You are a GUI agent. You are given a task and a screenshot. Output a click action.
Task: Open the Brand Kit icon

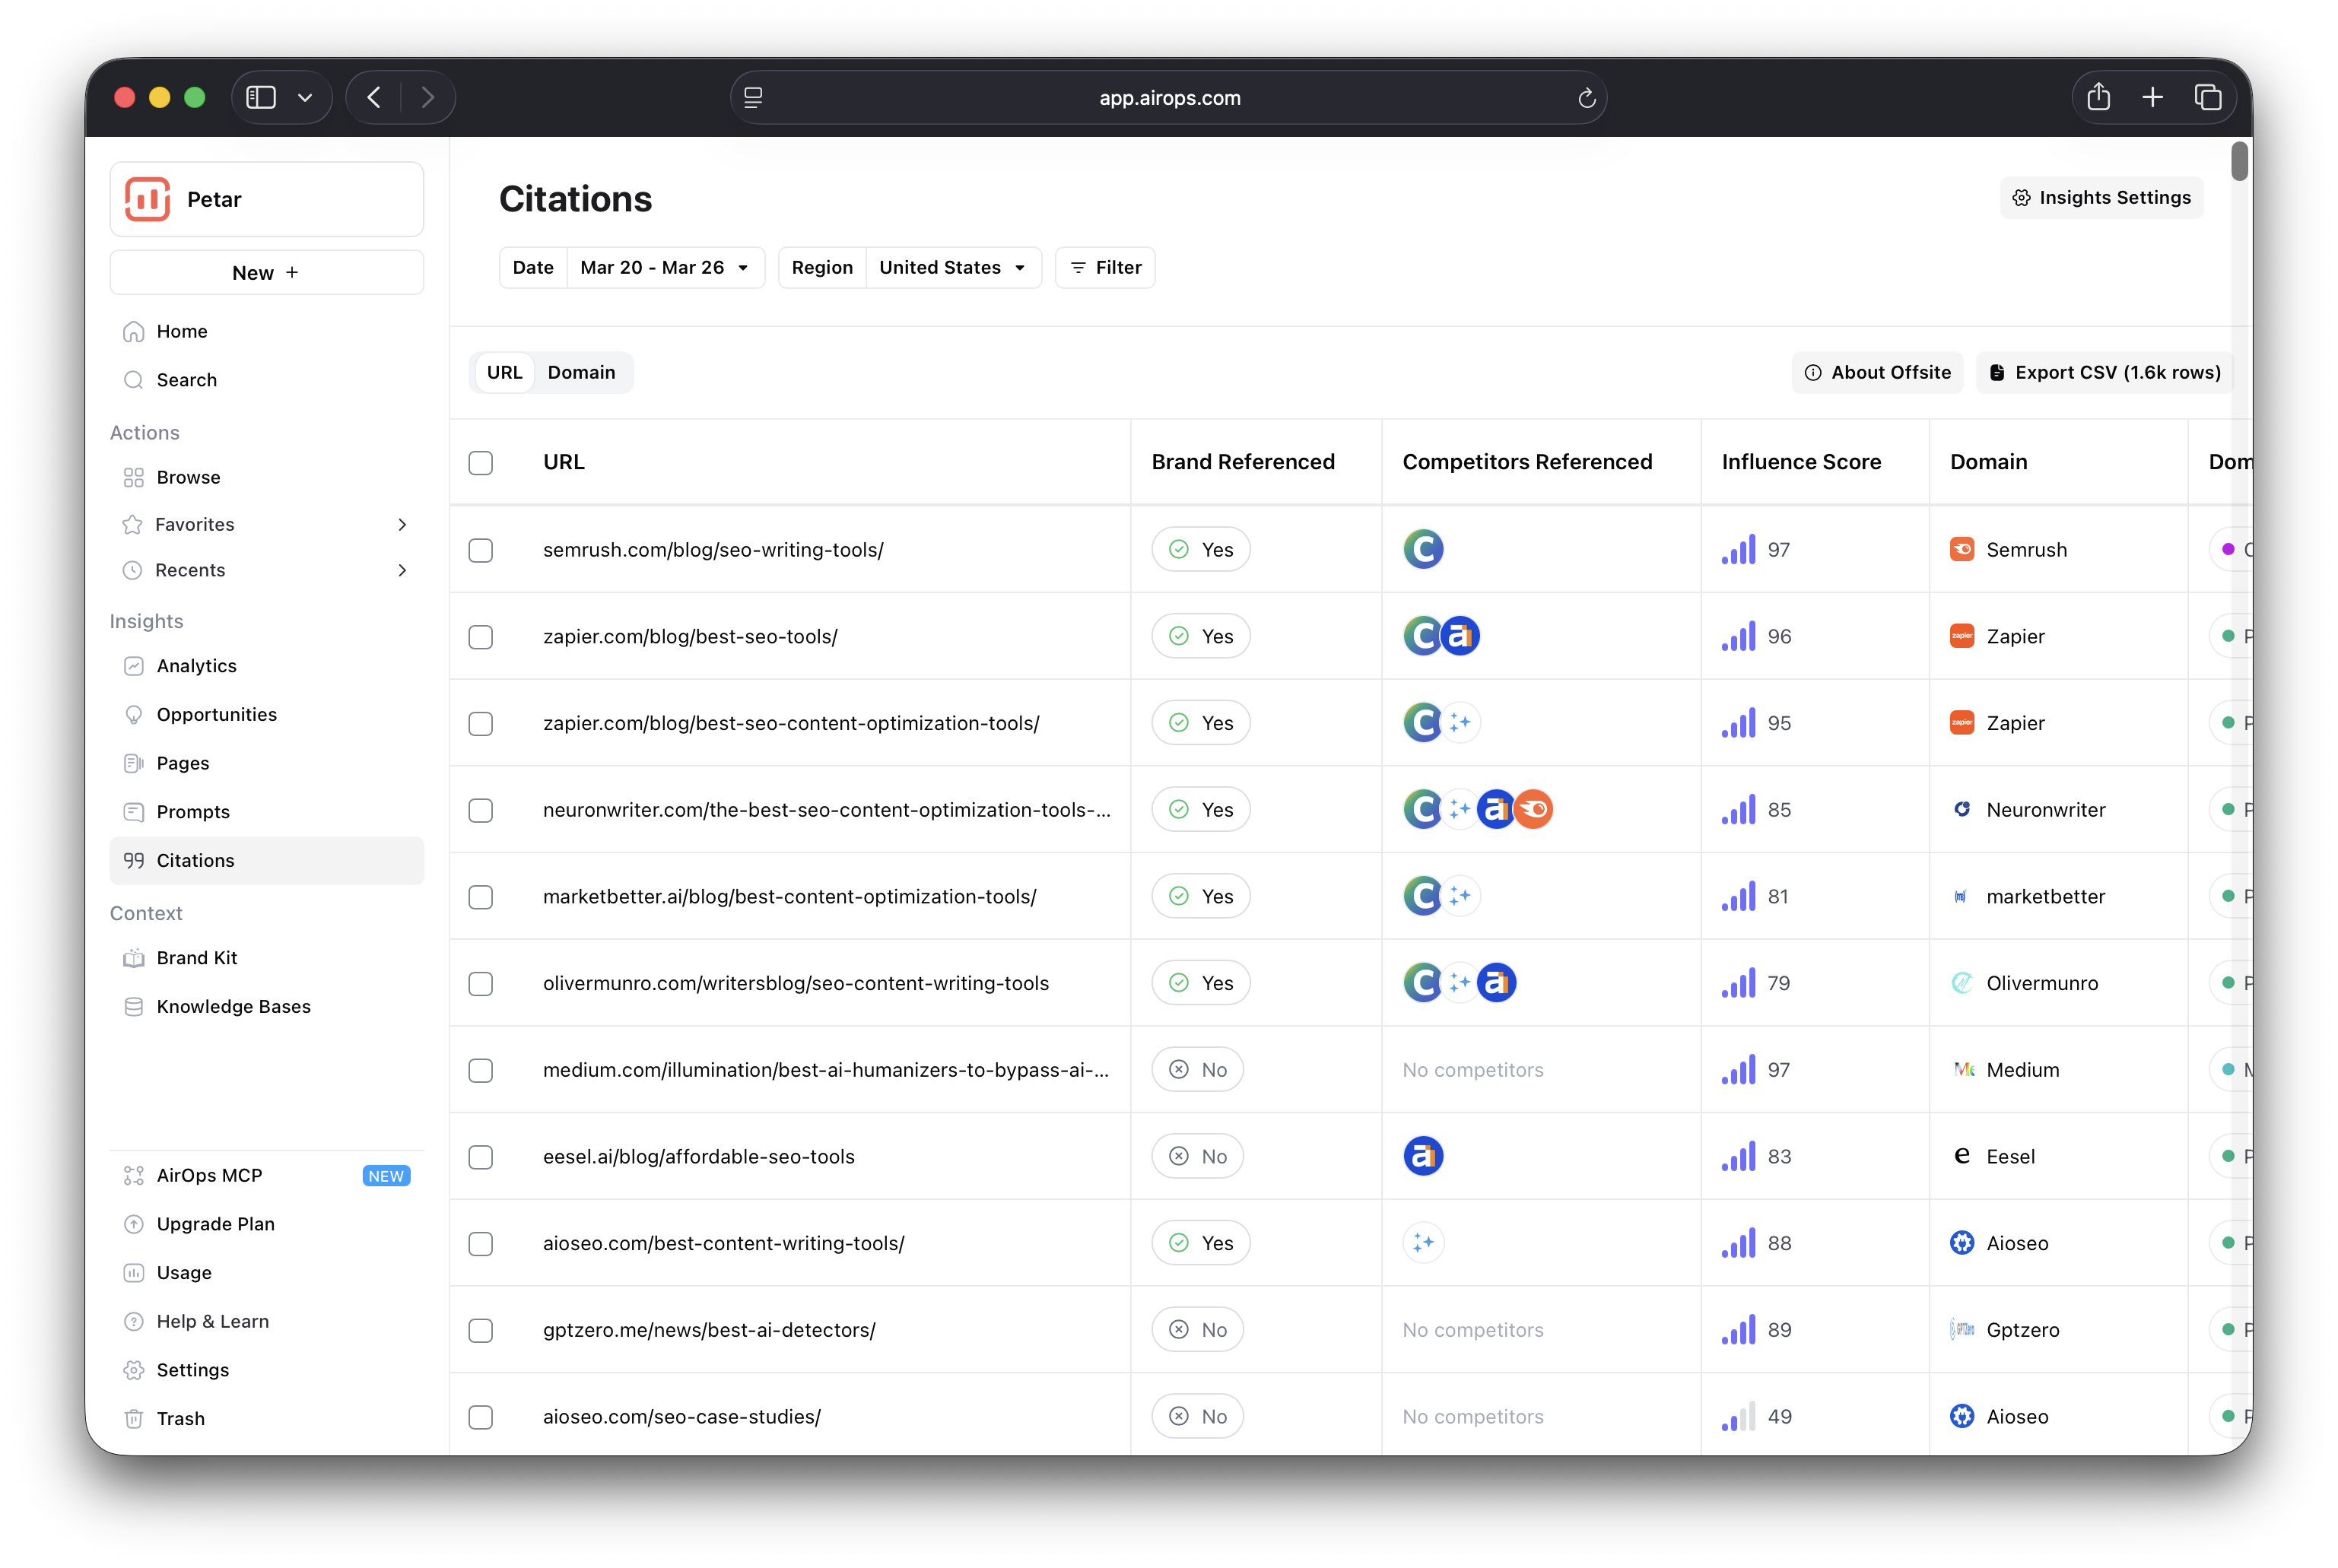pos(133,958)
